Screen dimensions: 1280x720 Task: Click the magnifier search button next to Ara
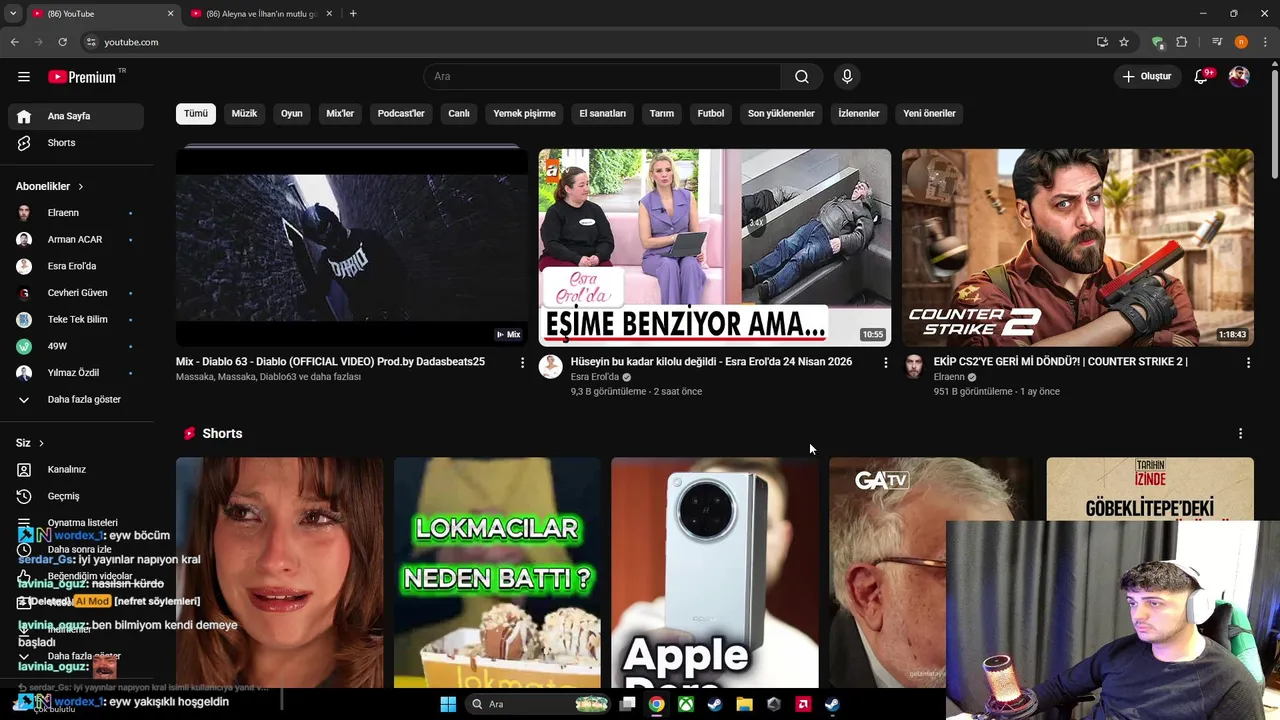tap(802, 77)
